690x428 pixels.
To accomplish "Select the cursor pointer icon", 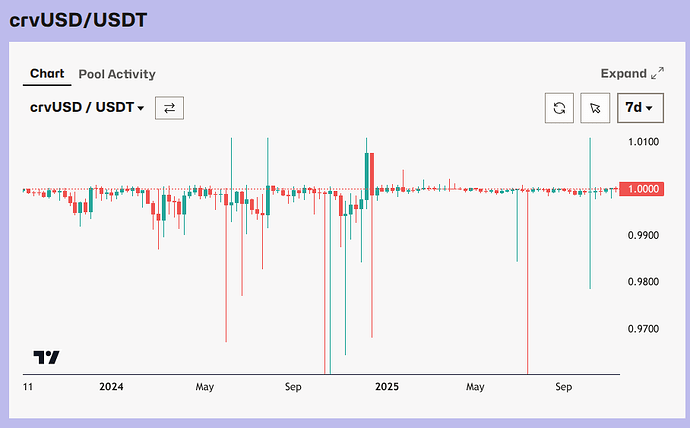I will pyautogui.click(x=595, y=107).
